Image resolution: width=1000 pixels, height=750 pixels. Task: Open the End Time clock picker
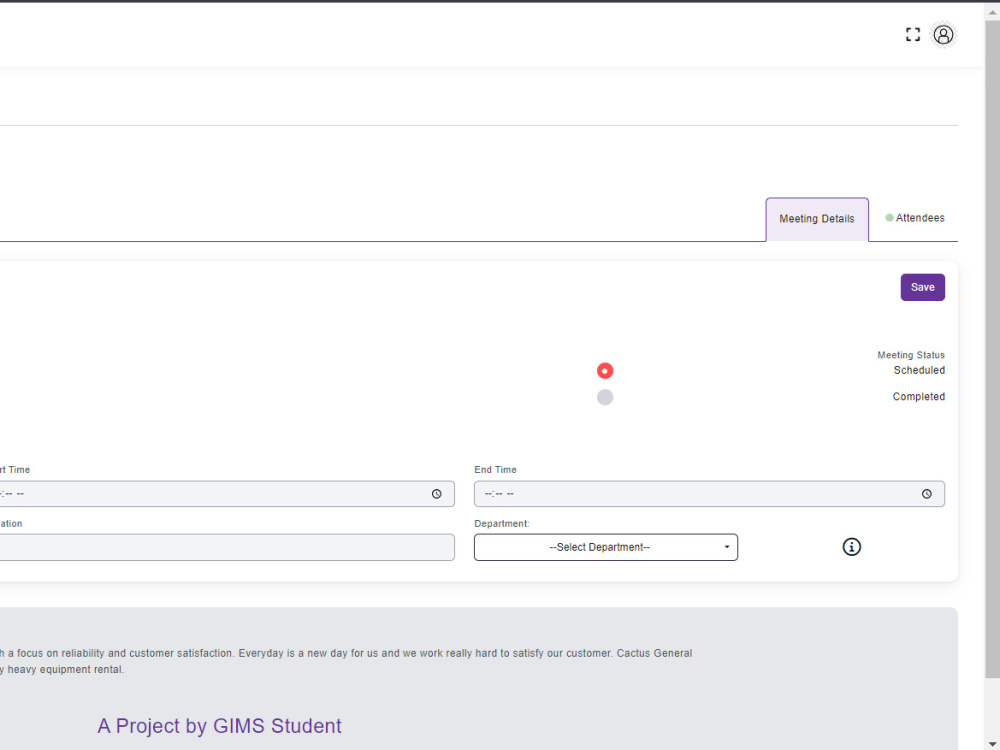click(927, 494)
